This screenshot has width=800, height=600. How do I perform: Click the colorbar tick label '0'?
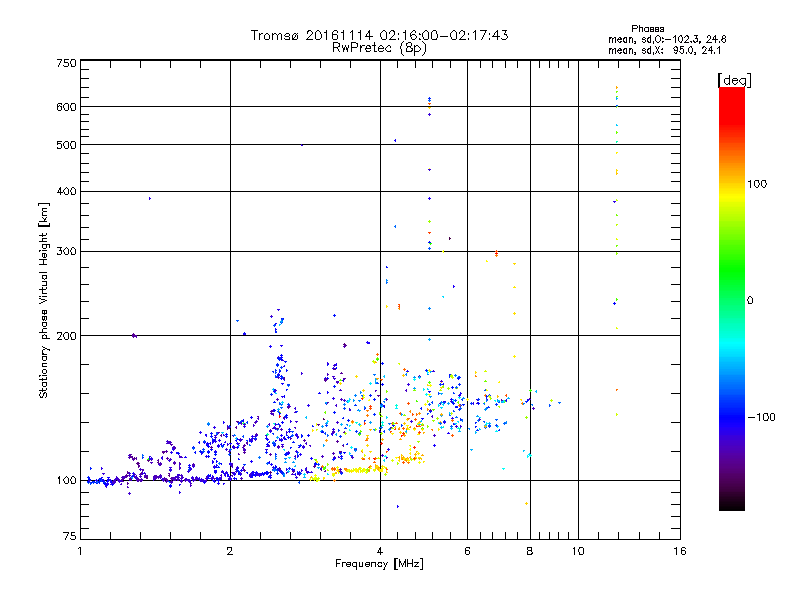(x=750, y=300)
